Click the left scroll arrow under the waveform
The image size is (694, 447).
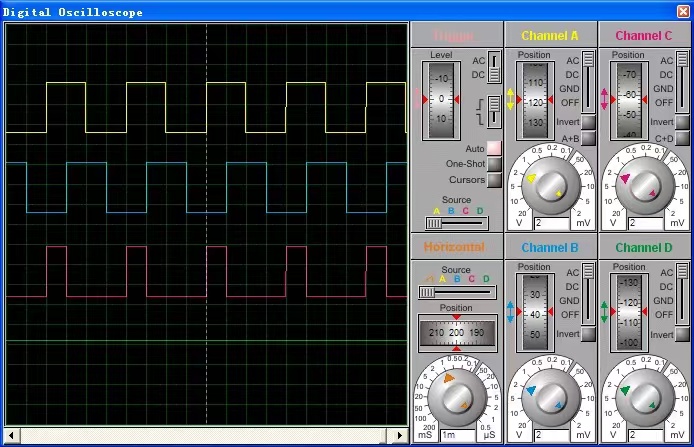point(12,435)
